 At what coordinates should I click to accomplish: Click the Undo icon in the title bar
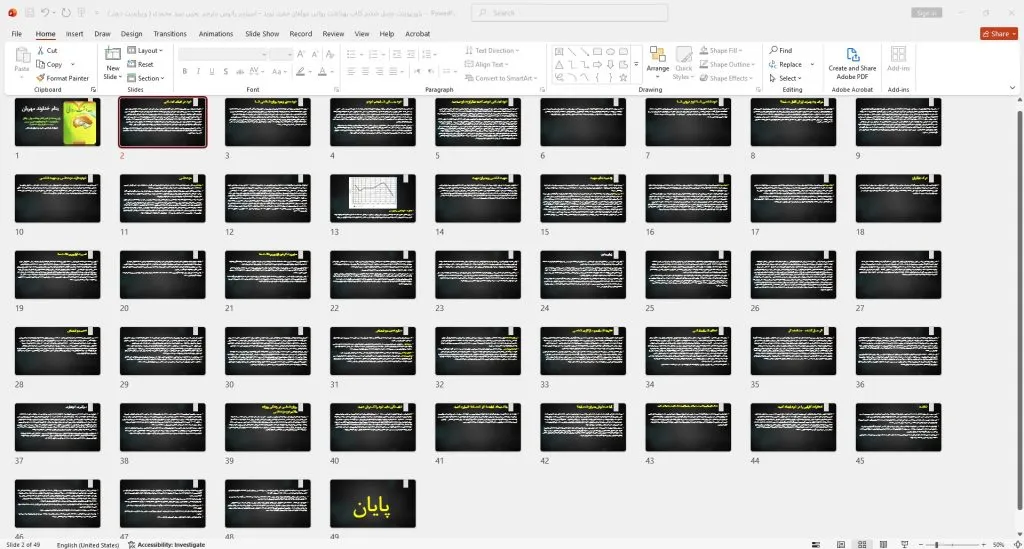click(44, 12)
